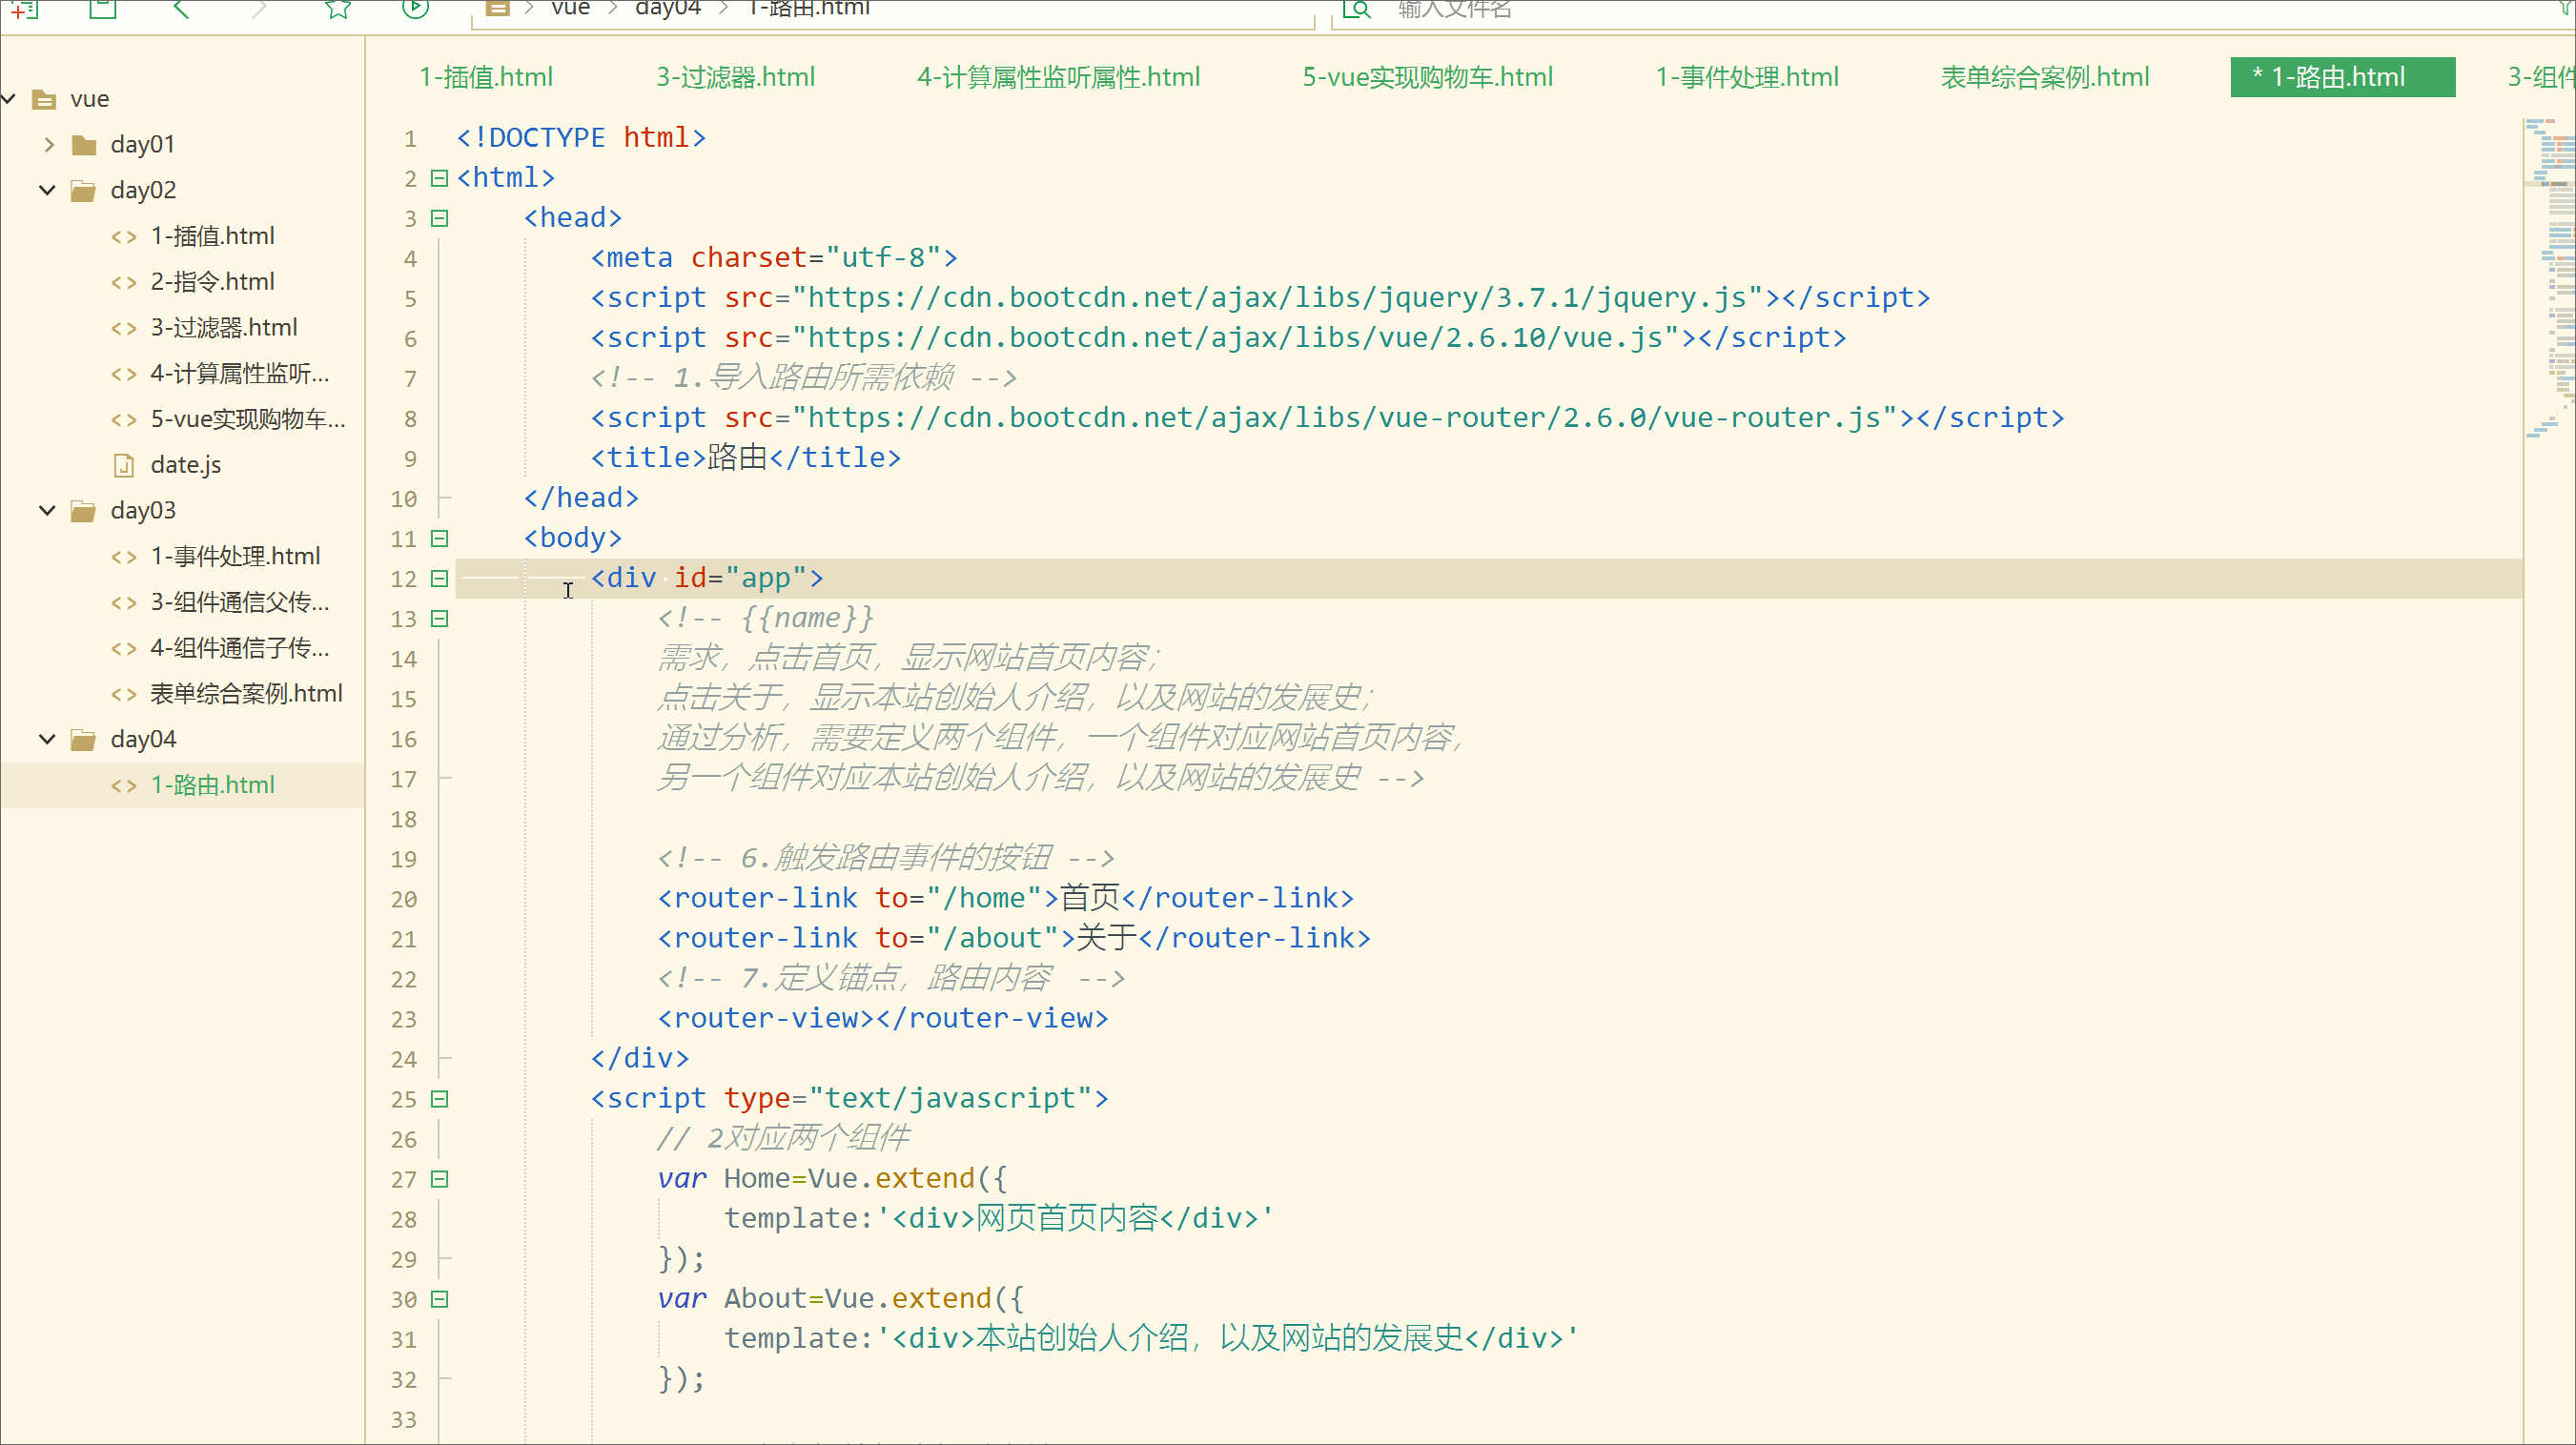
Task: Fold the script block on line 25
Action: [x=439, y=1099]
